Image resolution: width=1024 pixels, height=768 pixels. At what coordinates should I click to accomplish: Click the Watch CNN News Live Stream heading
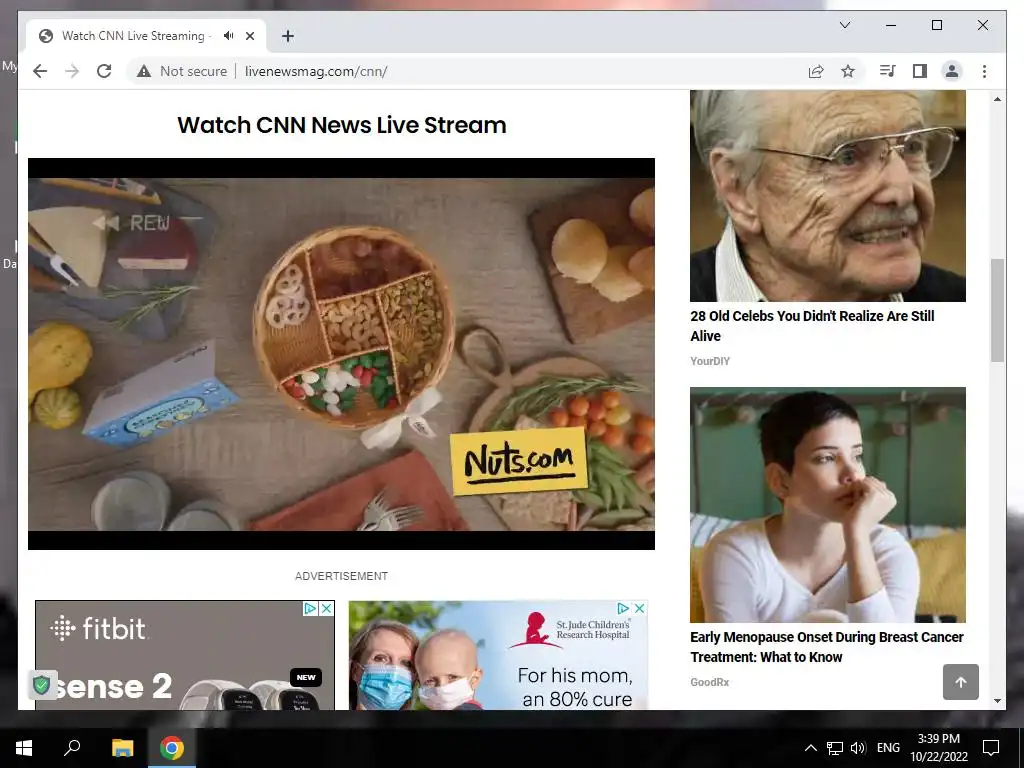pyautogui.click(x=342, y=125)
